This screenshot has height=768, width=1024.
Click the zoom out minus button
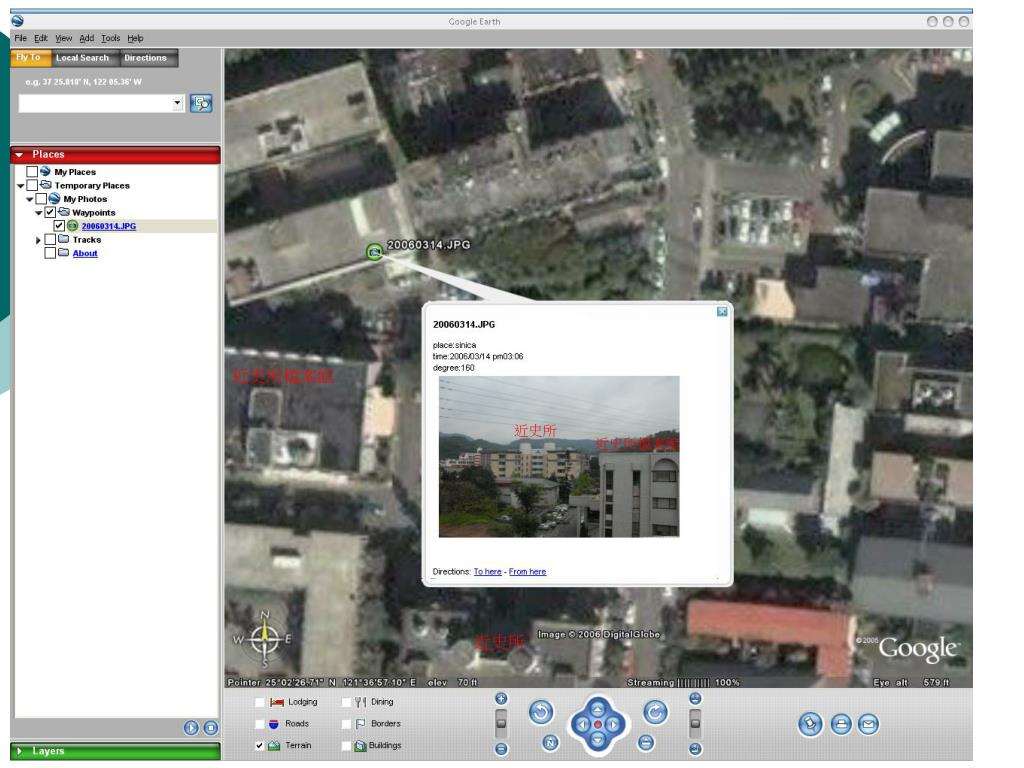pos(501,748)
